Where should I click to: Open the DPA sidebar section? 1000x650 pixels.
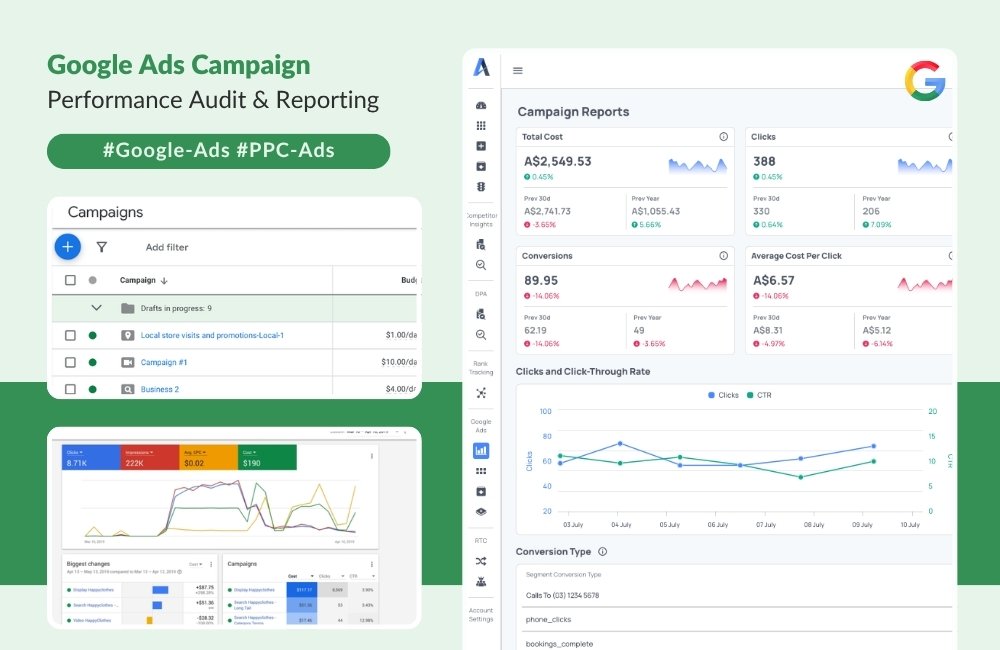click(x=481, y=294)
